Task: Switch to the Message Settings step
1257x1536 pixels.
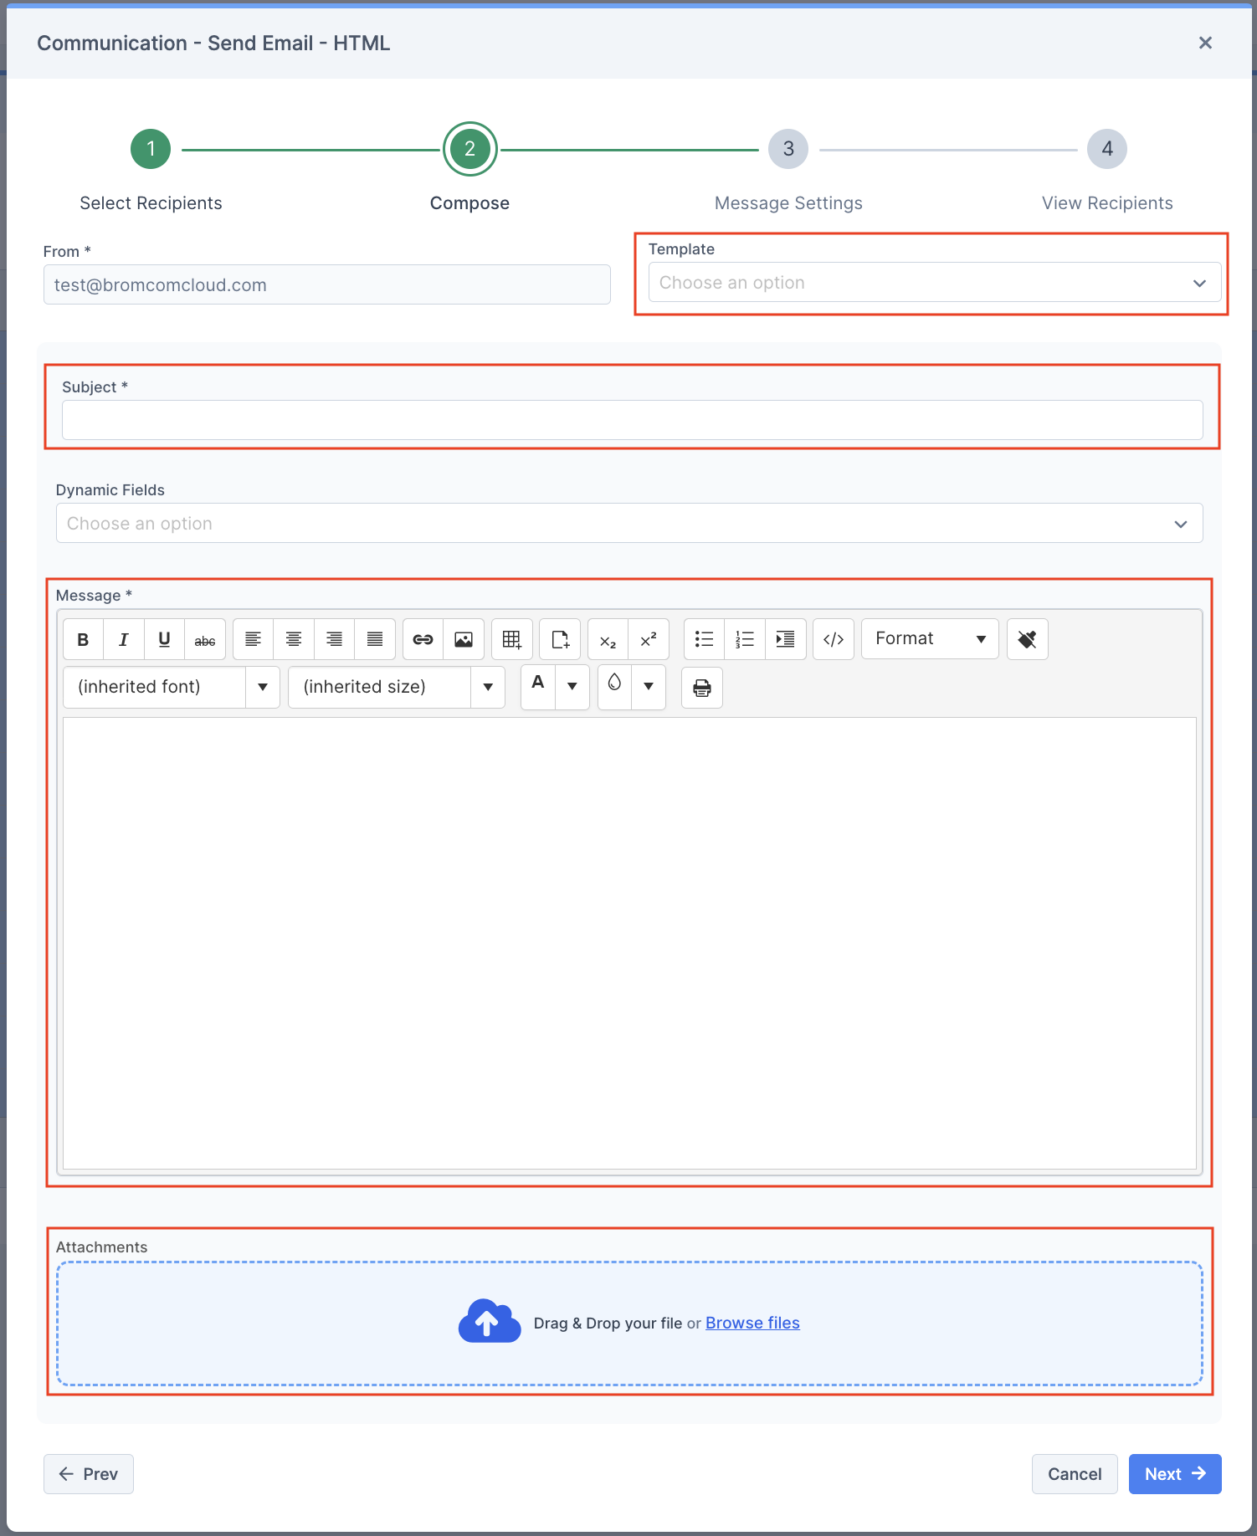Action: pos(787,148)
